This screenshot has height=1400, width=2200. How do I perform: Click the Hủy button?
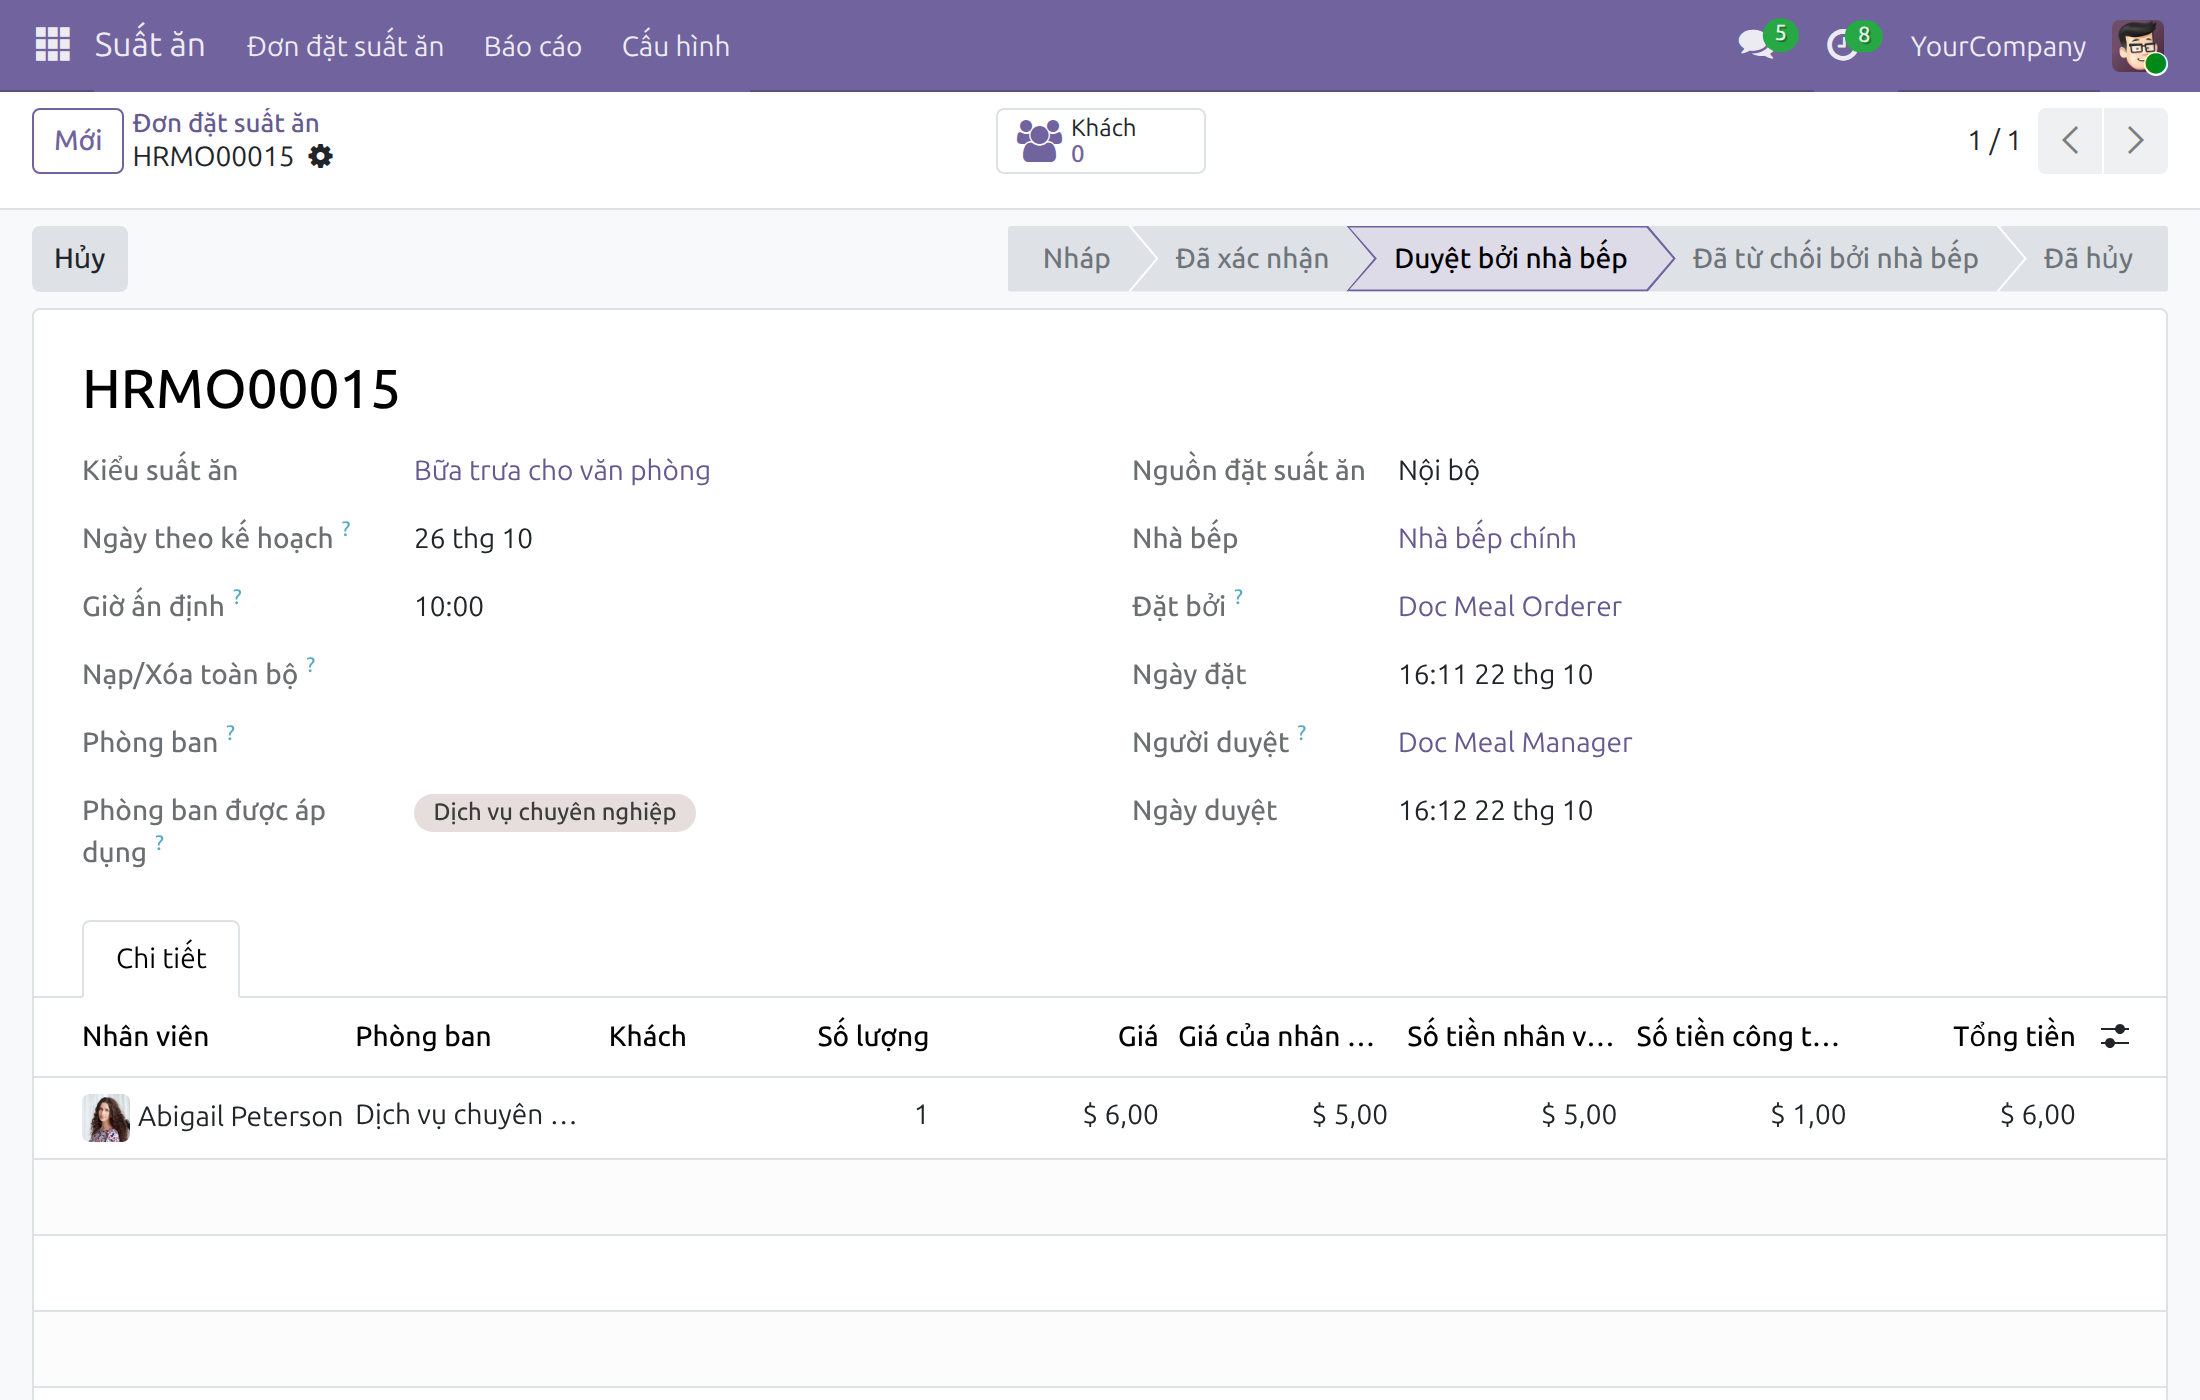click(x=80, y=259)
